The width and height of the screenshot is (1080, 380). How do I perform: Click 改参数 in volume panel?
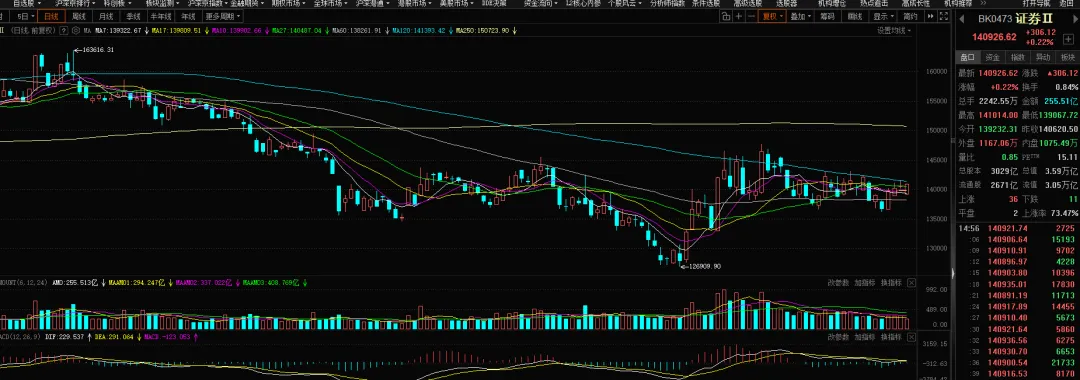pos(838,282)
